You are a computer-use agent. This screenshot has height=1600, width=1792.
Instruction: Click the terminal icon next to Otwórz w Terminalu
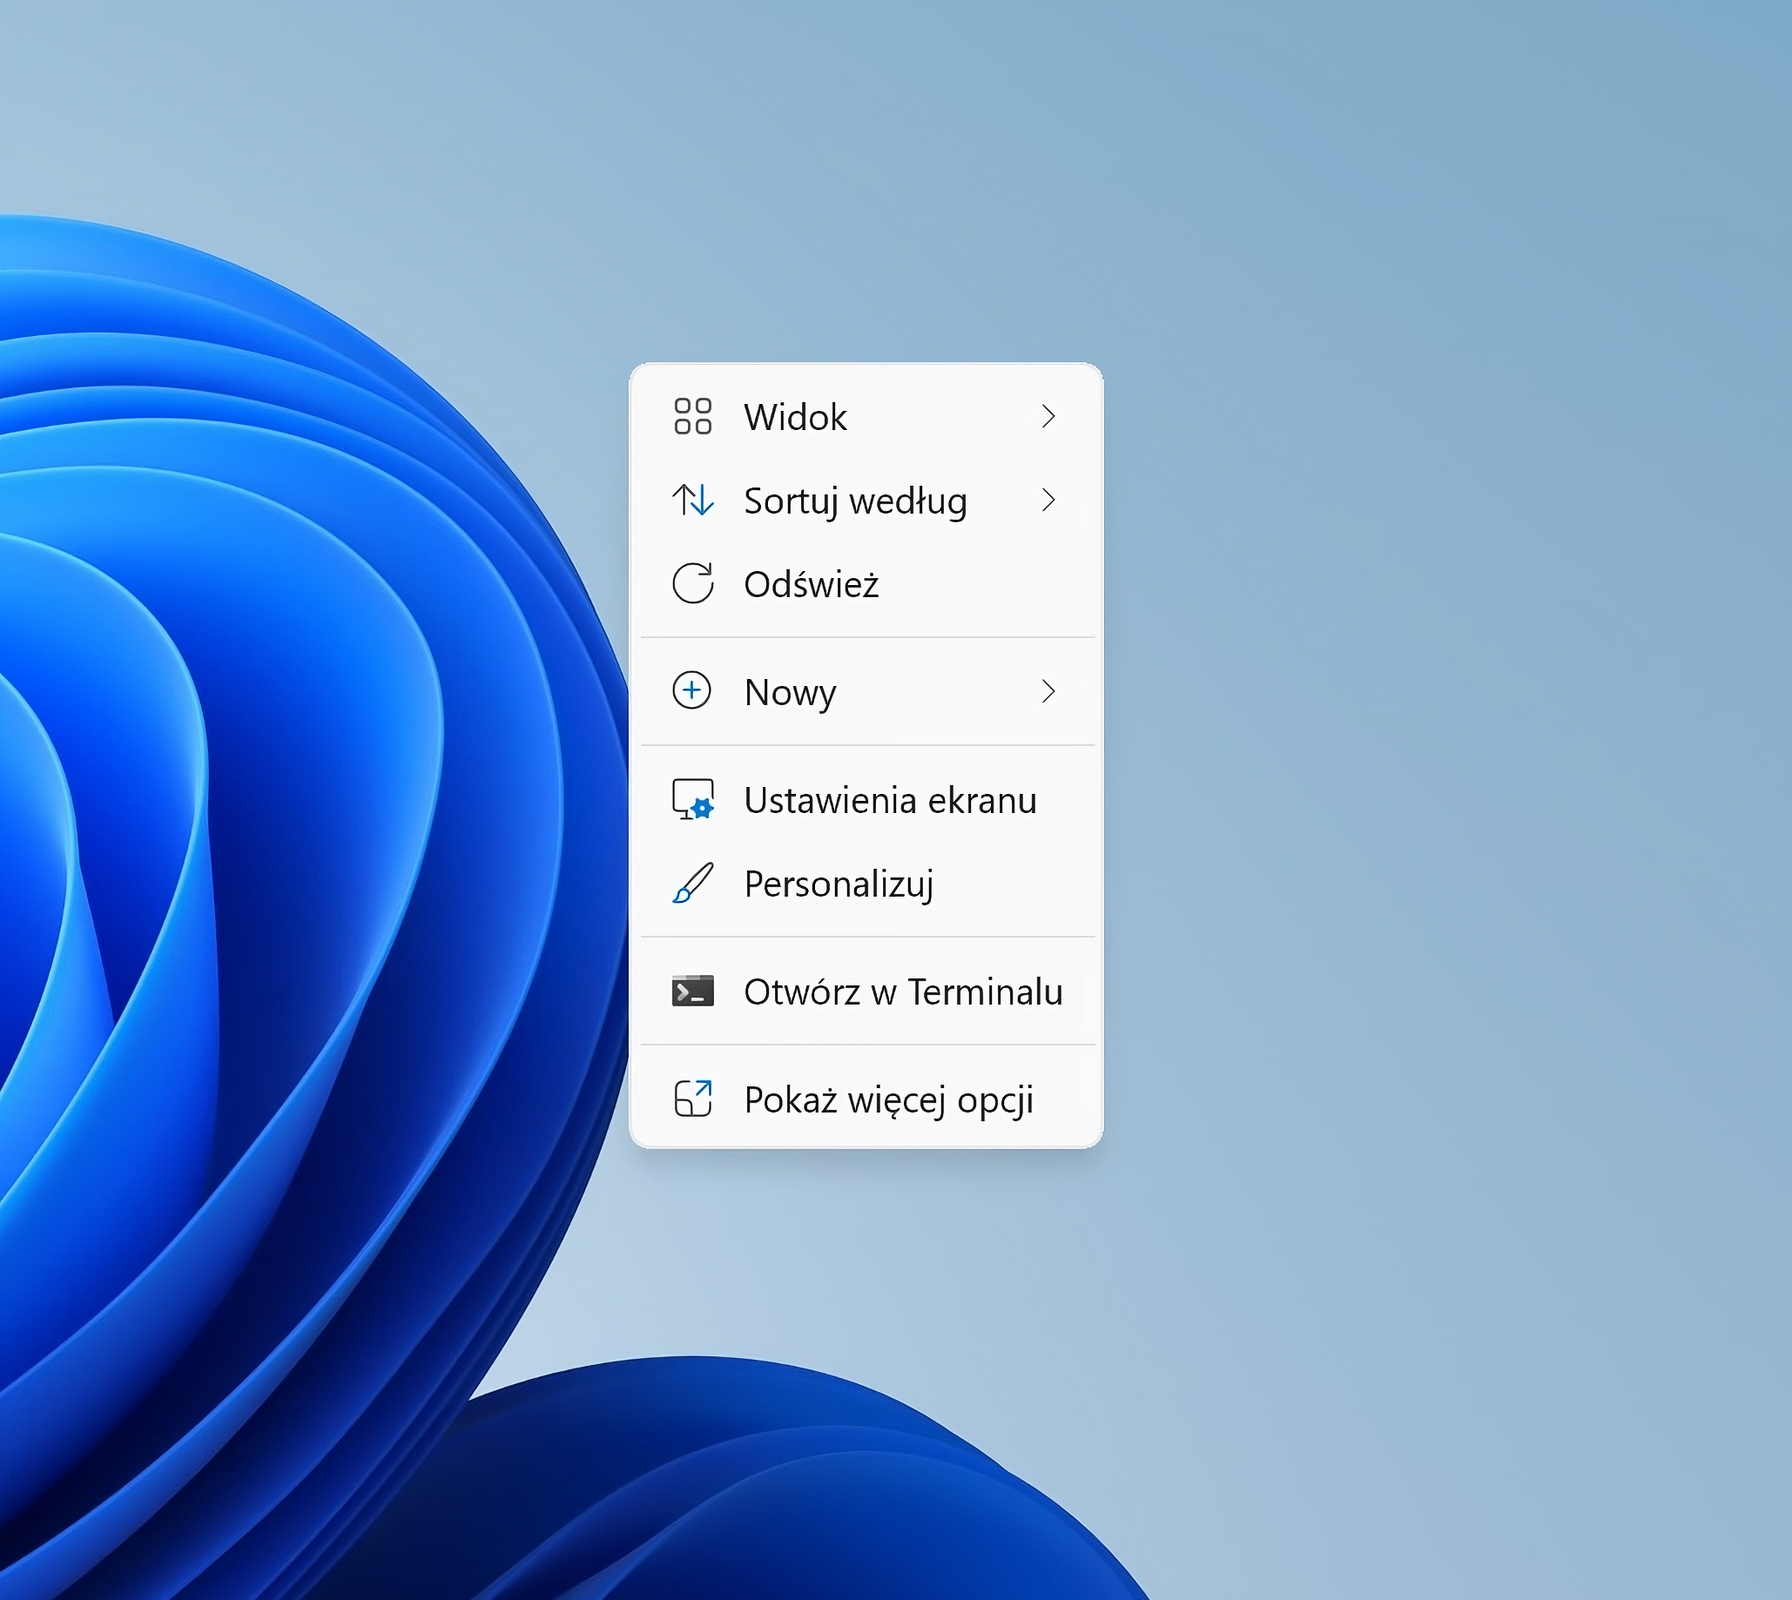[x=691, y=992]
